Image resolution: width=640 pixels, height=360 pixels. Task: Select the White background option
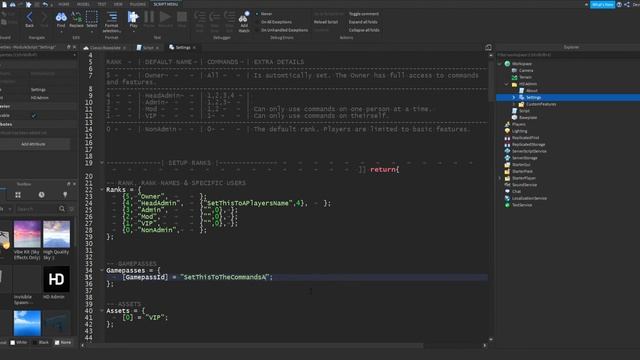pyautogui.click(x=19, y=342)
